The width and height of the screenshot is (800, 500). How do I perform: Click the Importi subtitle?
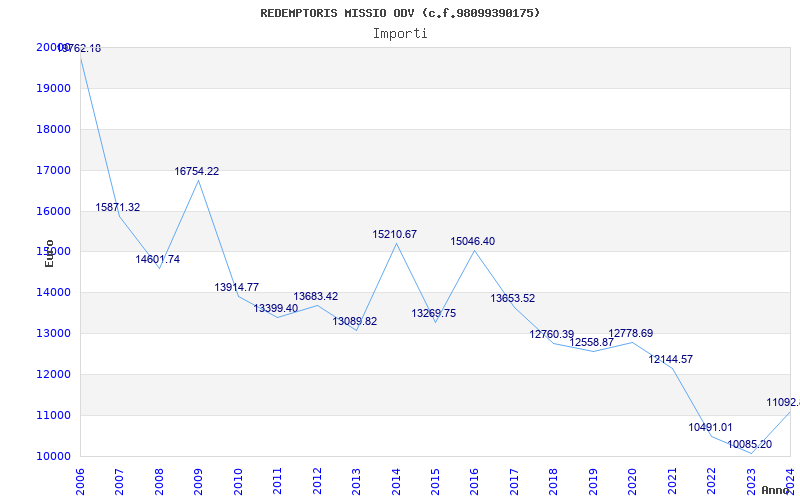[x=400, y=34]
